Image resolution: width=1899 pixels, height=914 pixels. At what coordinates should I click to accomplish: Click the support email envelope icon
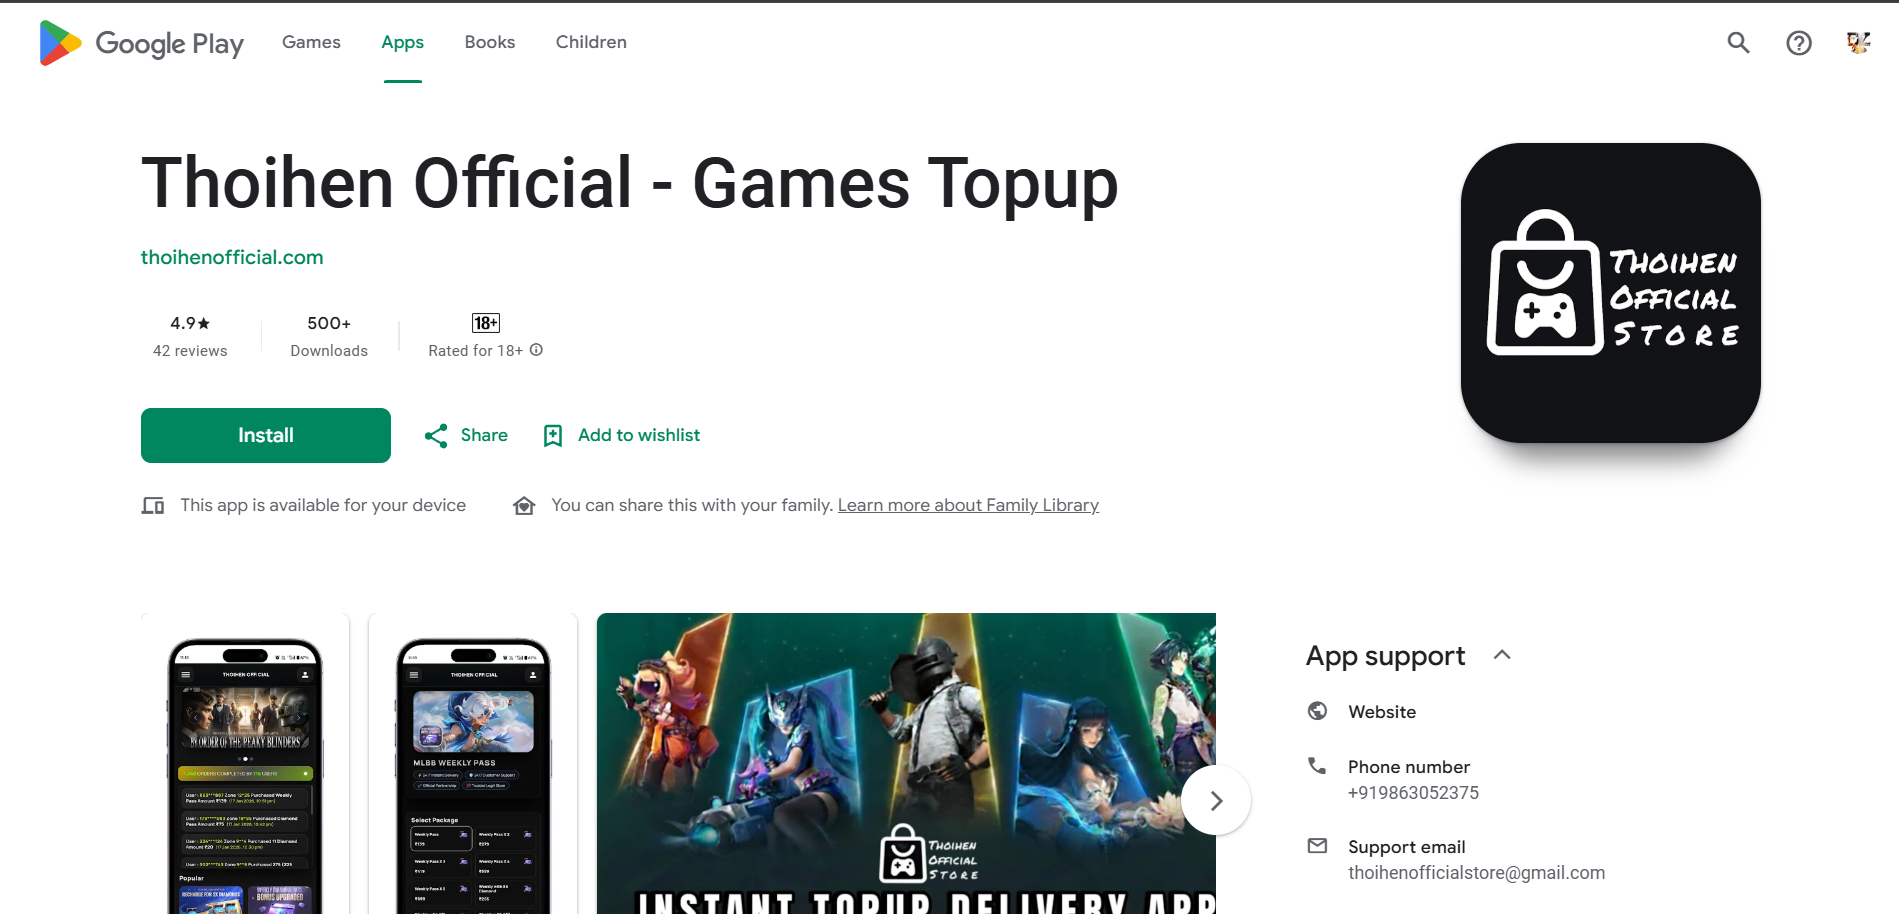(x=1316, y=845)
